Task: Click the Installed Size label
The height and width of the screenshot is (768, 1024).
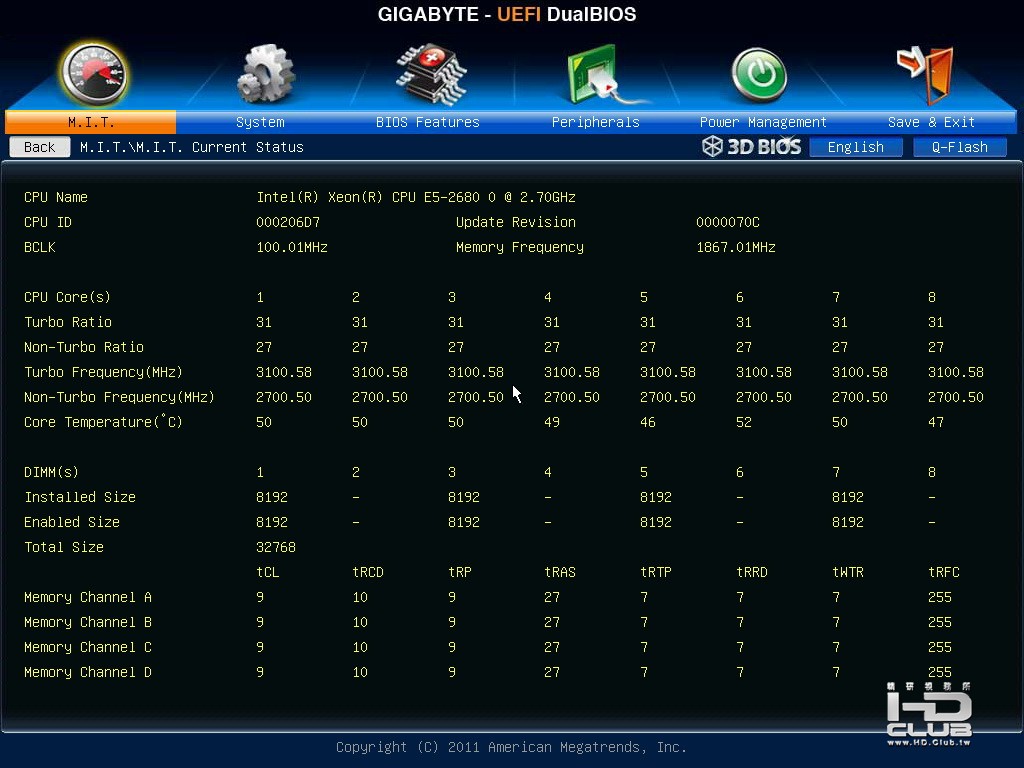Action: pyautogui.click(x=80, y=497)
